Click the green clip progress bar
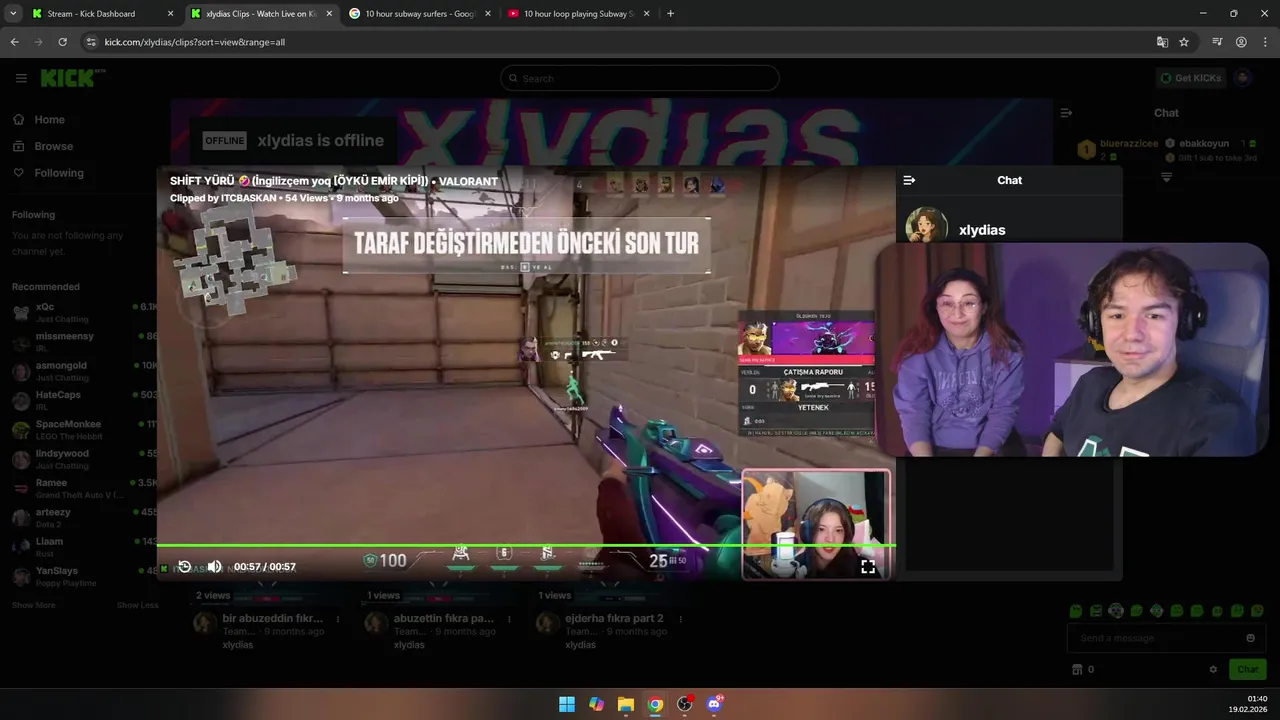The height and width of the screenshot is (720, 1280). pos(526,546)
